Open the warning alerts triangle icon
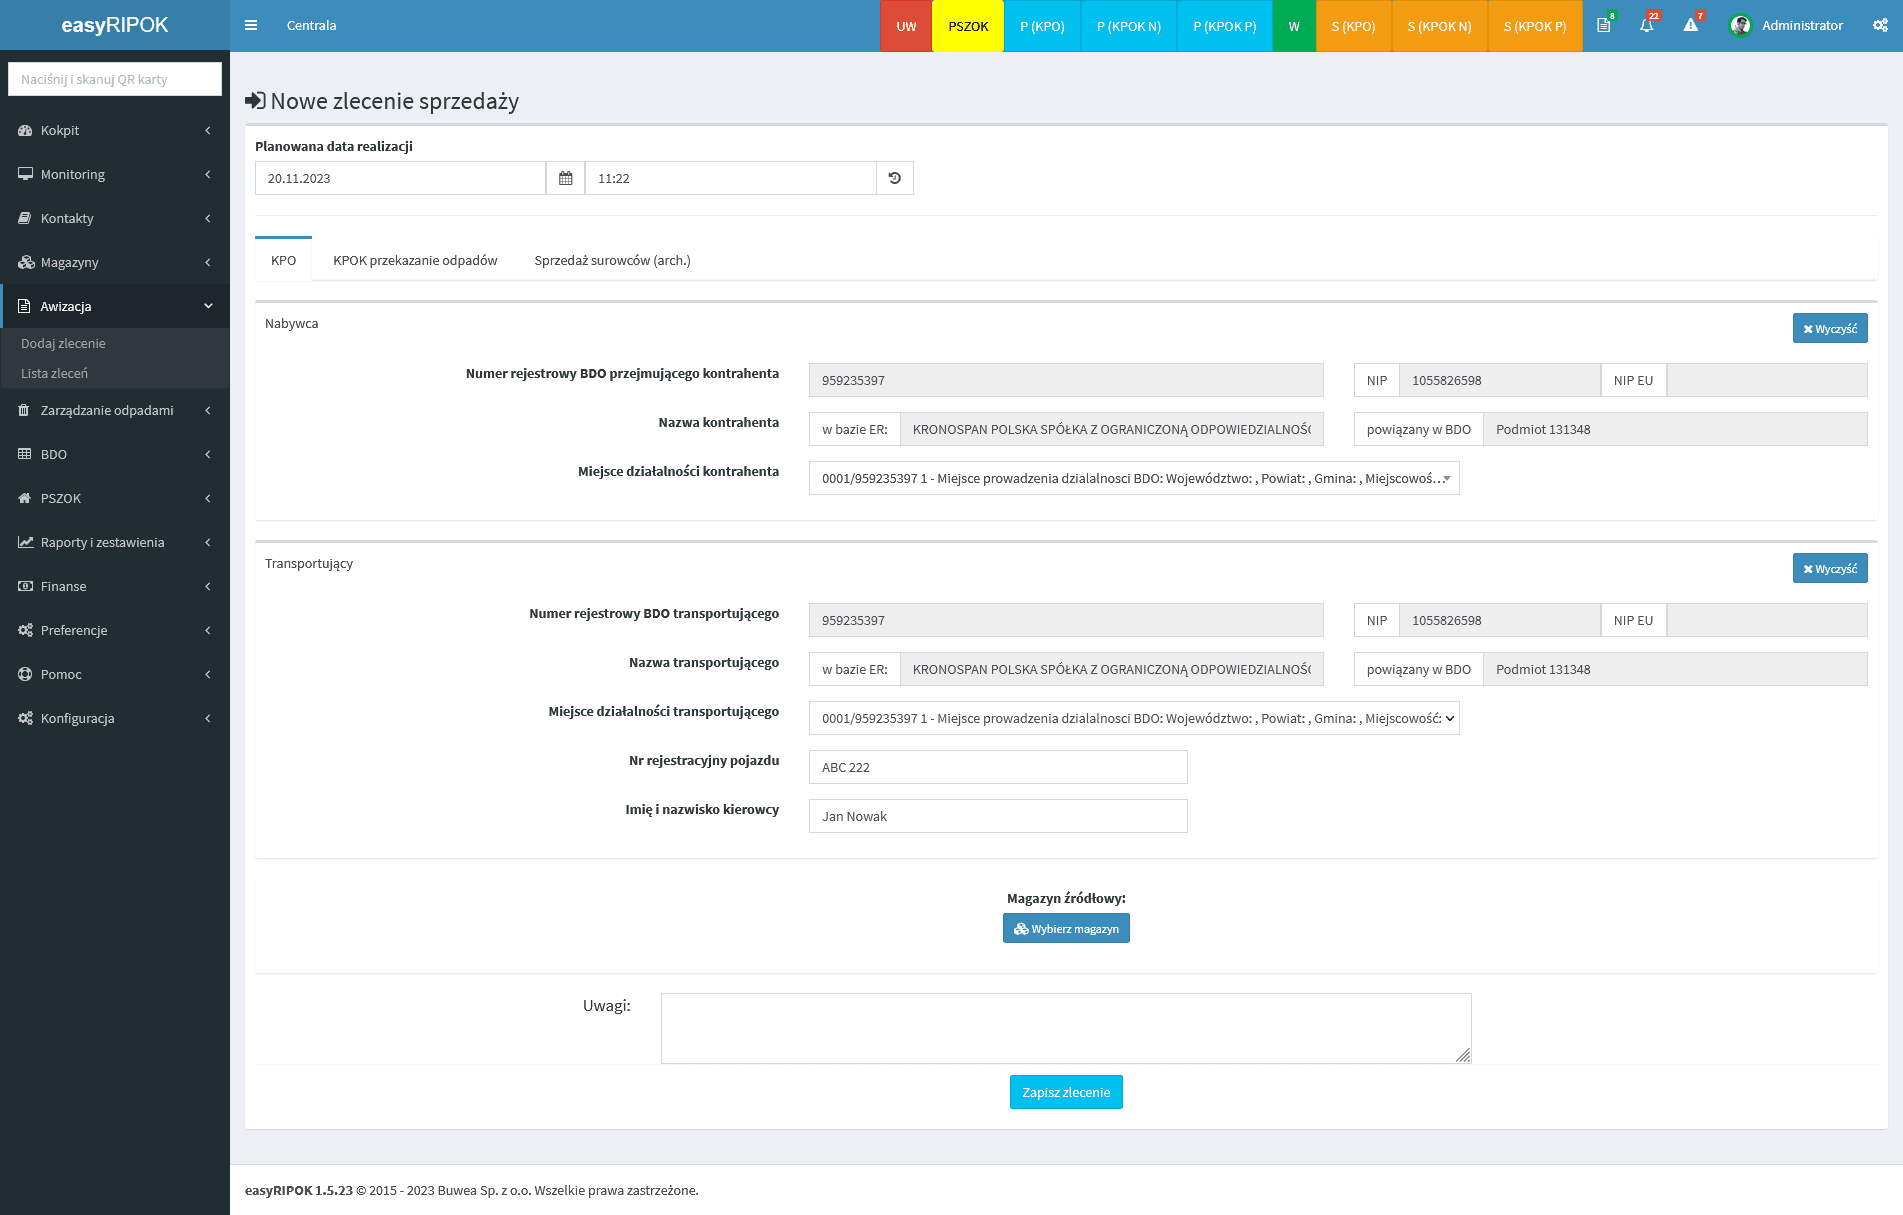 [1690, 25]
